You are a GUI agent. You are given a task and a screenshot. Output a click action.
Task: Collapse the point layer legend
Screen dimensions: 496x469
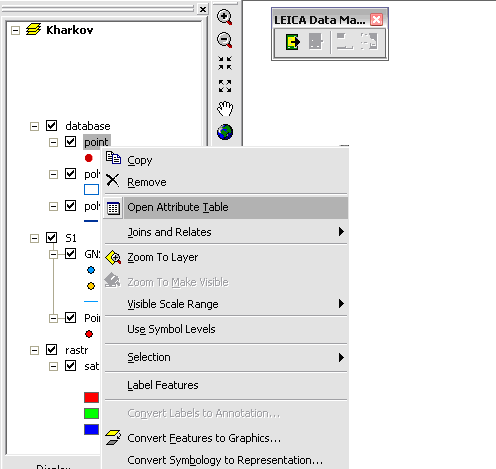(x=53, y=142)
